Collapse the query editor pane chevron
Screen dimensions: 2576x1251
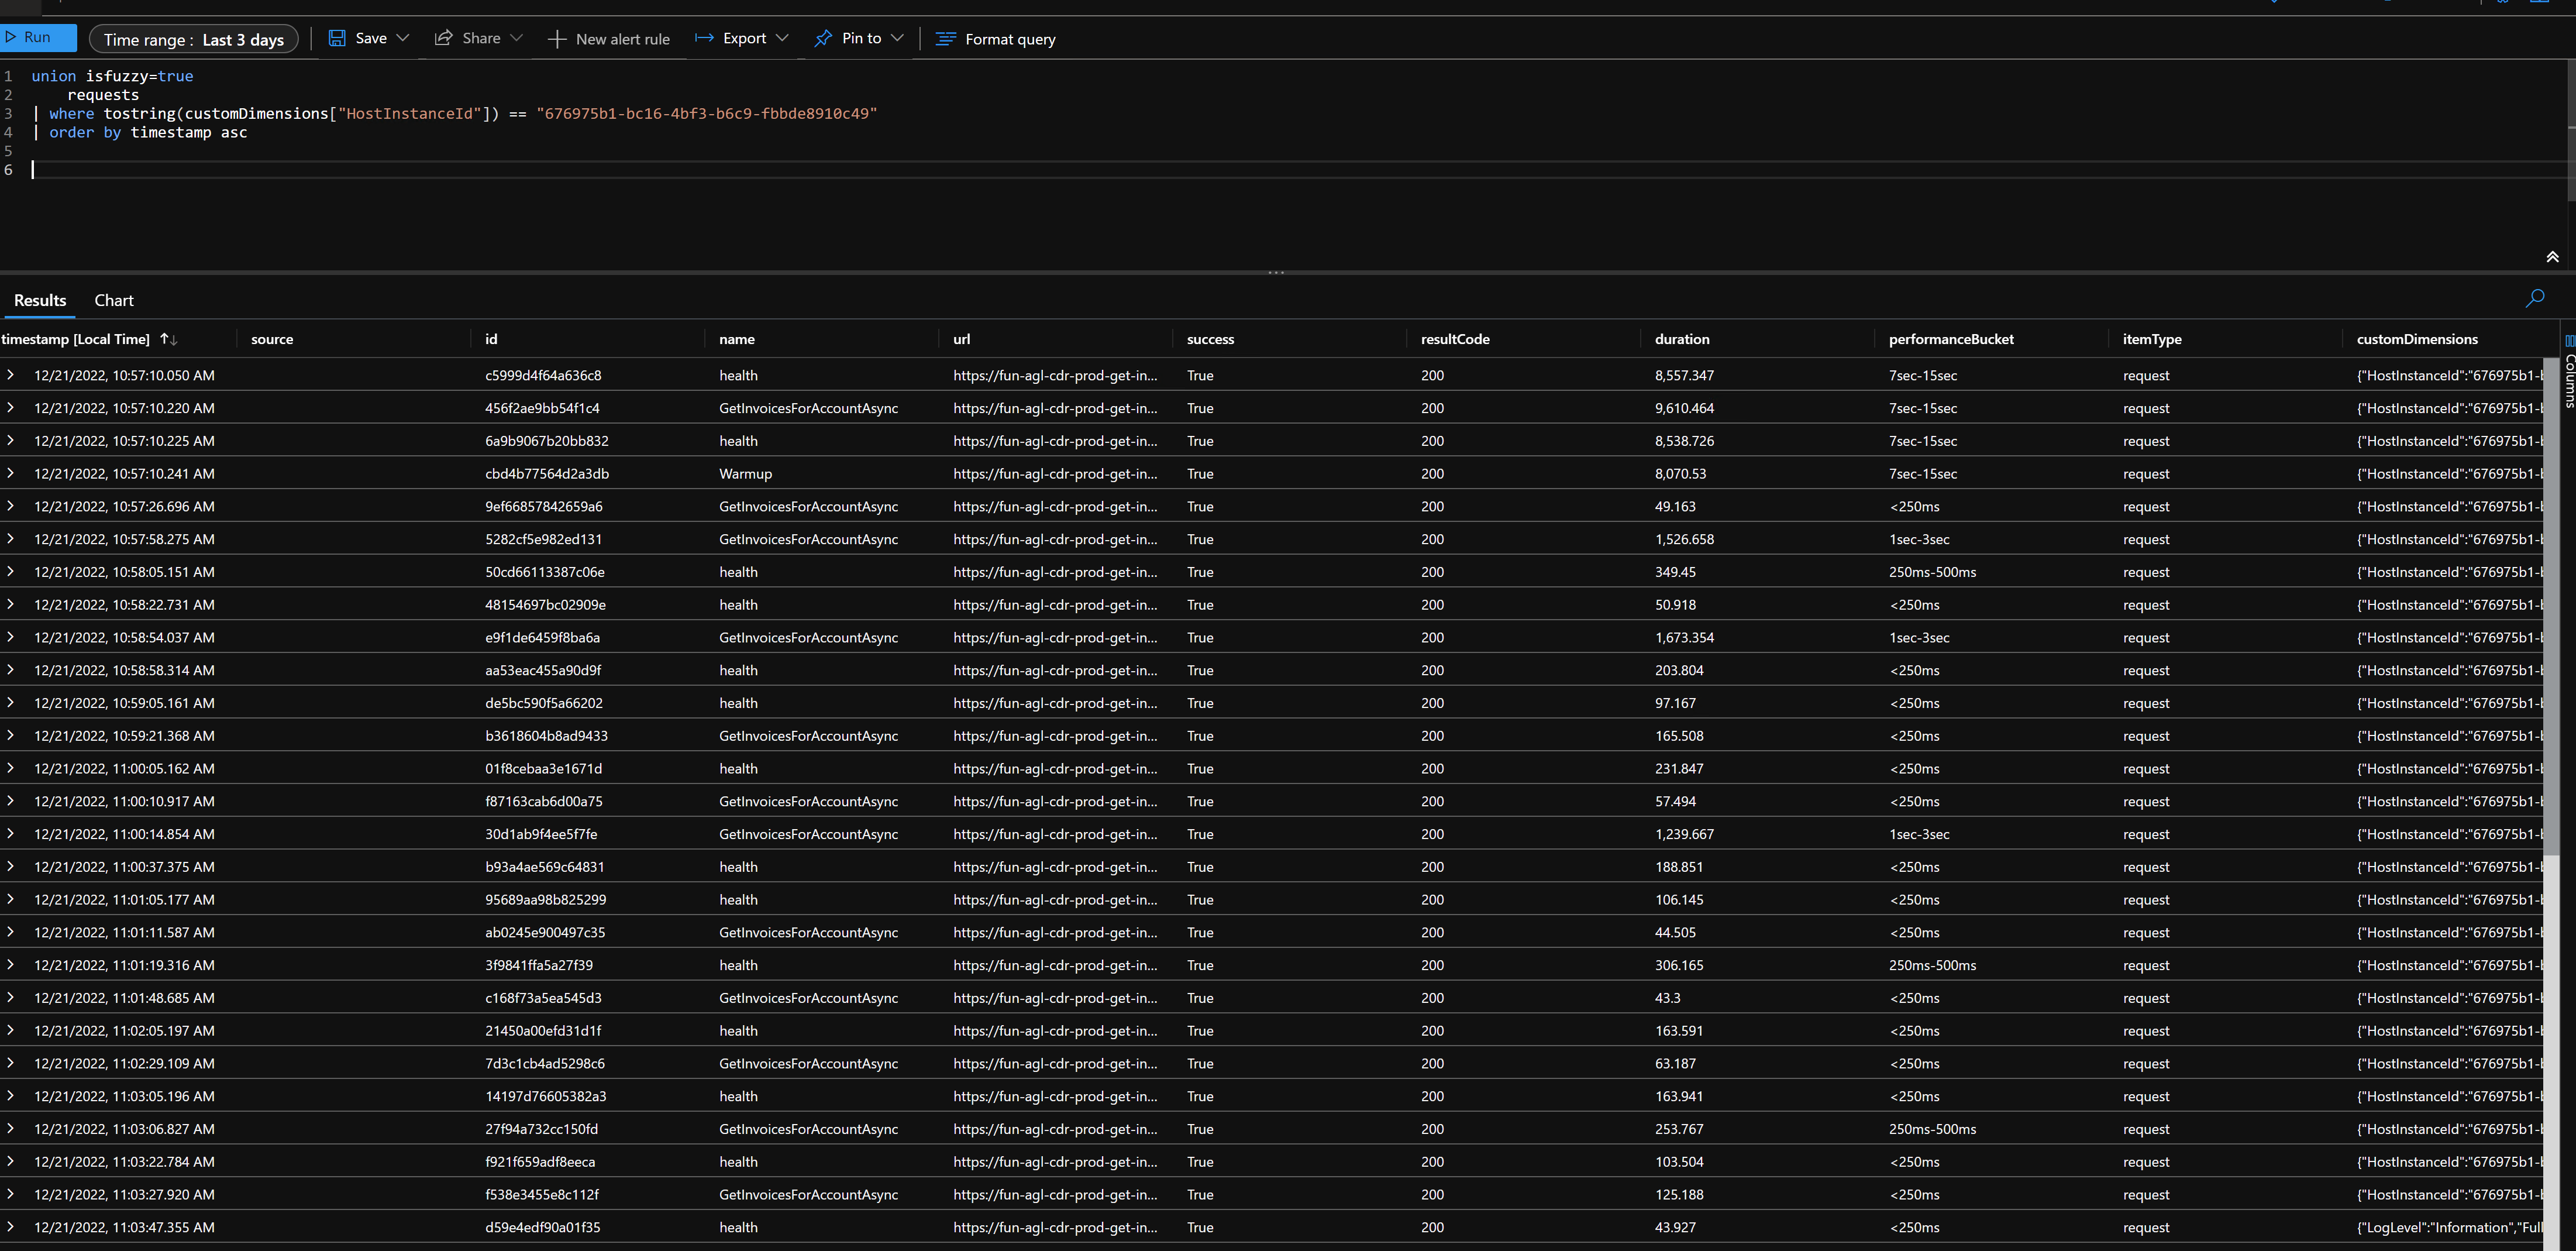2552,256
